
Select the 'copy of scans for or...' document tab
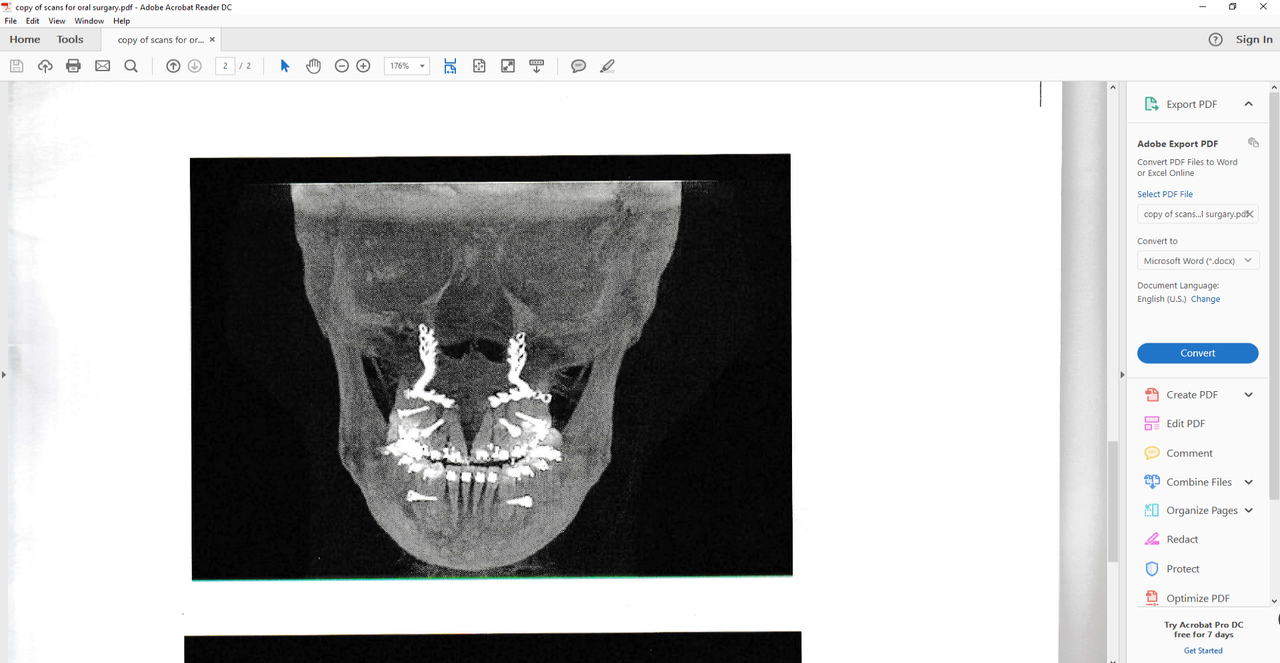(160, 40)
